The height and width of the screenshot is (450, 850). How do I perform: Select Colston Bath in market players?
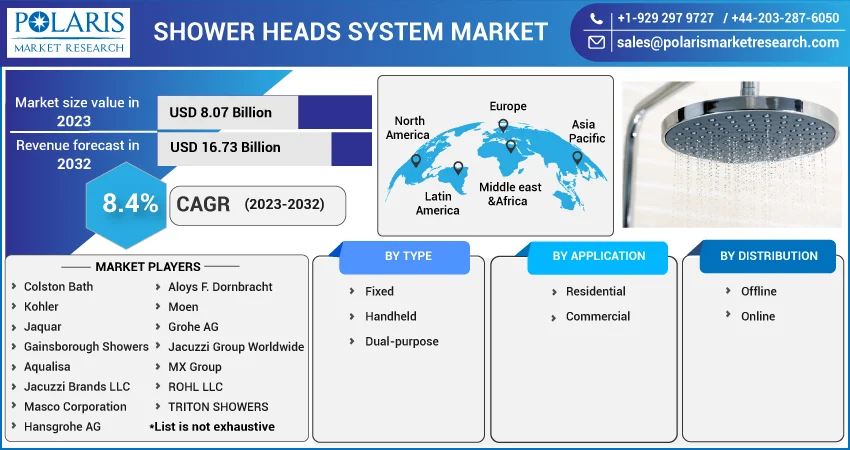59,287
